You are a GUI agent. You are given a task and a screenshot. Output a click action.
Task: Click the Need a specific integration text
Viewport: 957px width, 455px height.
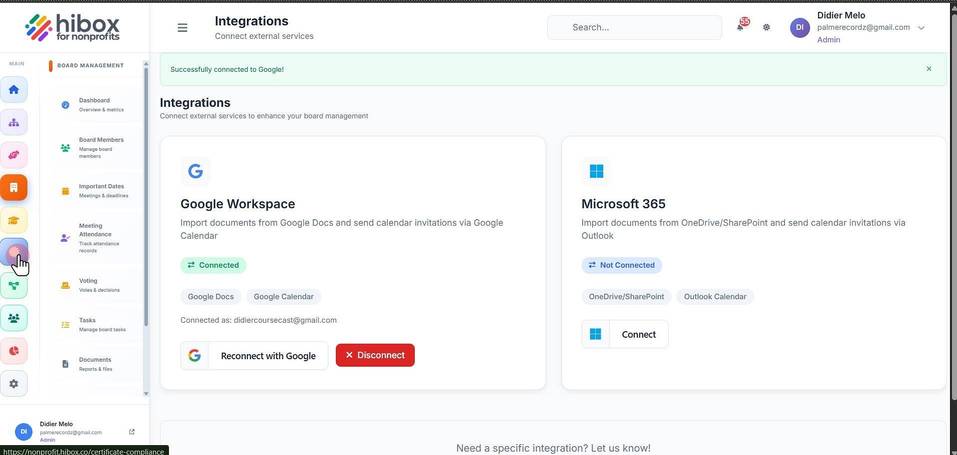click(553, 448)
